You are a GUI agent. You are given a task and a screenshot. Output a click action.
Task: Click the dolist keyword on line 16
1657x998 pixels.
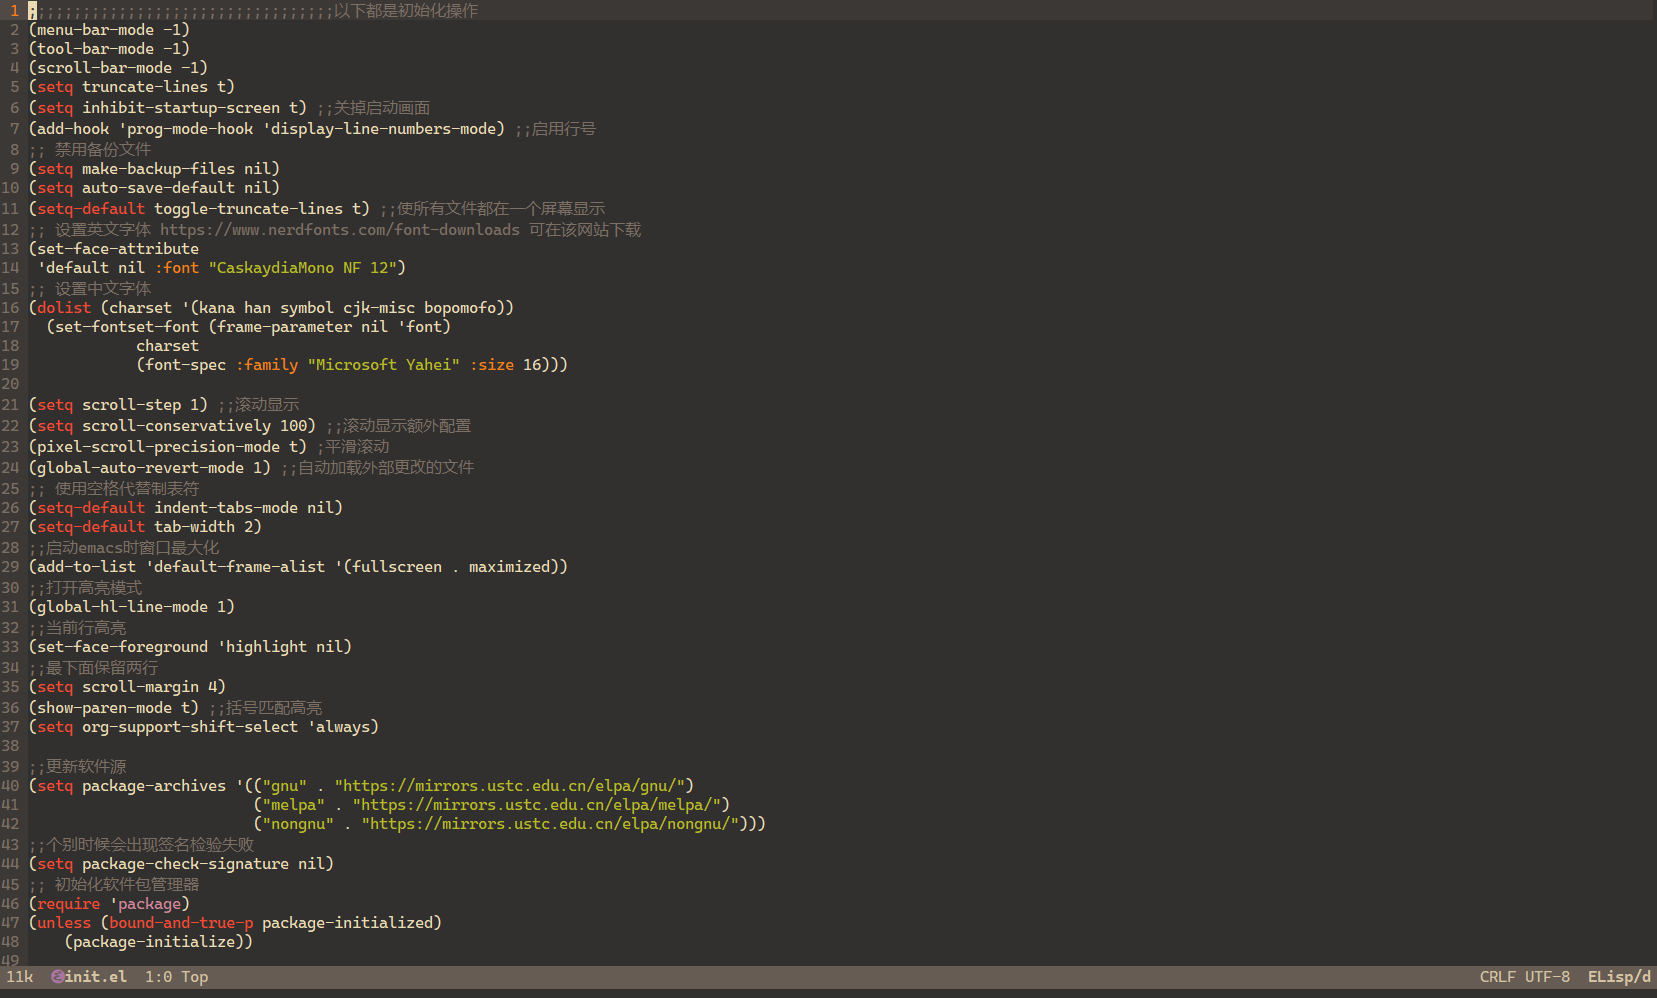click(x=64, y=308)
